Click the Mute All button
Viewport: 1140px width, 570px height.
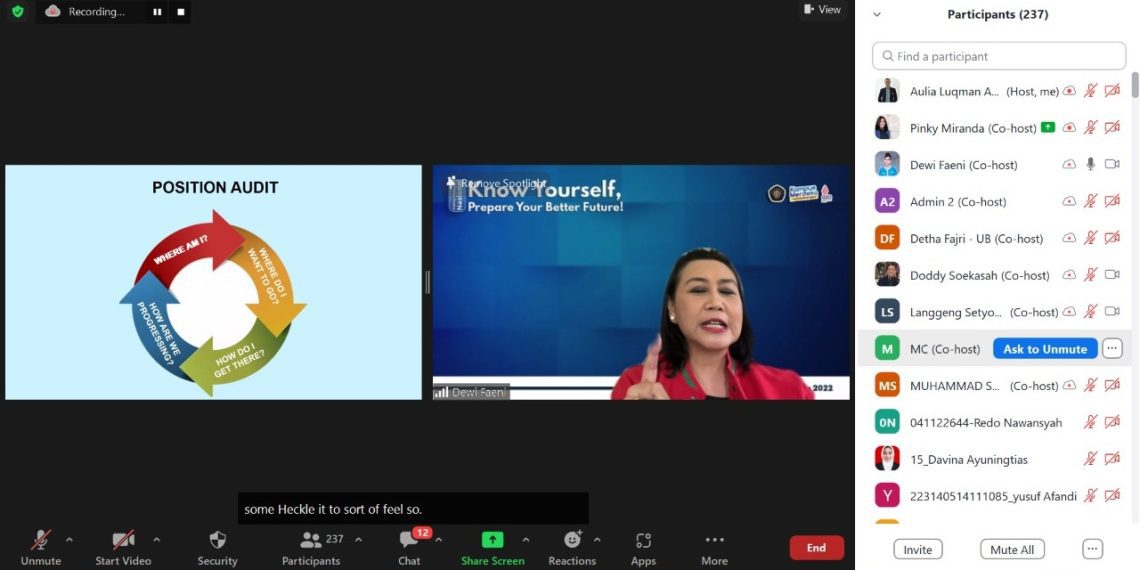point(1012,550)
